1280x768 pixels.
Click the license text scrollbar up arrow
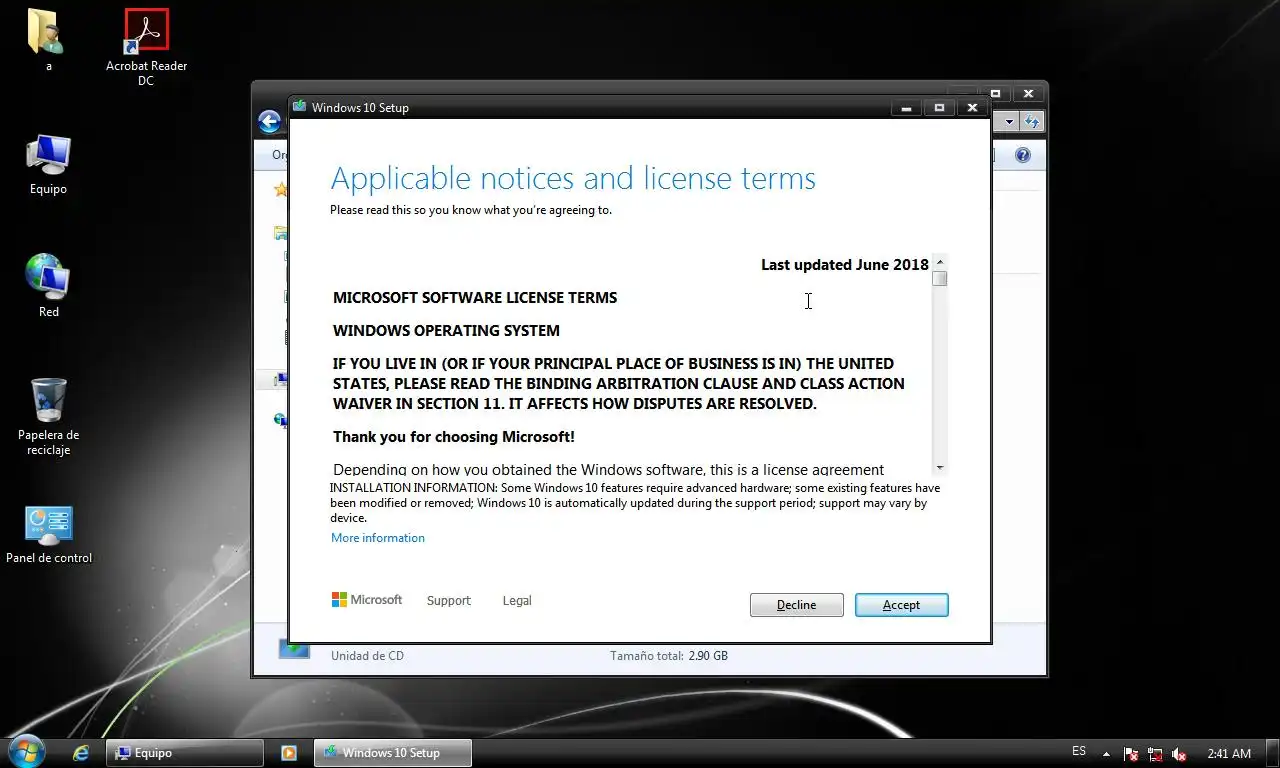[x=940, y=263]
